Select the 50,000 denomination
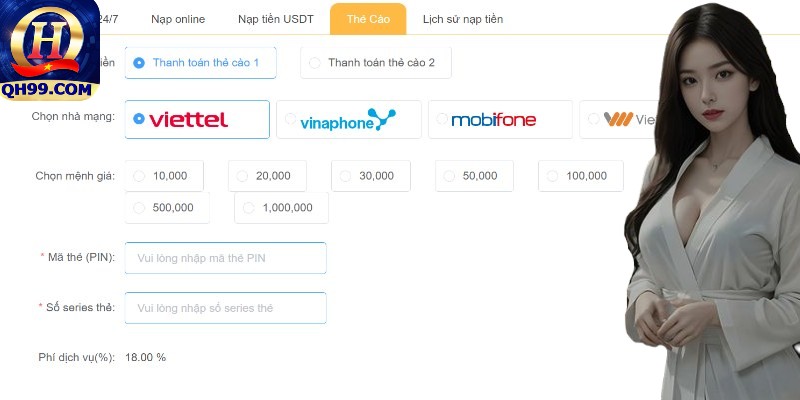 pyautogui.click(x=474, y=176)
